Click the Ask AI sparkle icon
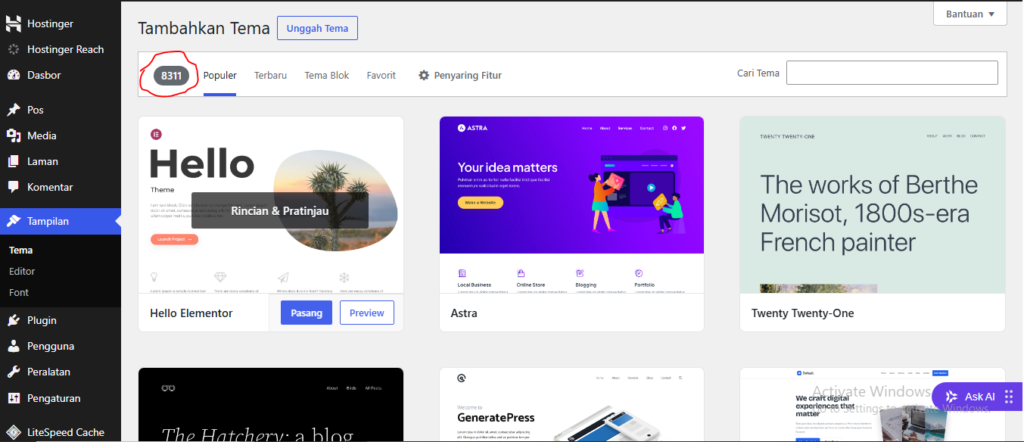Image resolution: width=1024 pixels, height=442 pixels. [x=952, y=396]
